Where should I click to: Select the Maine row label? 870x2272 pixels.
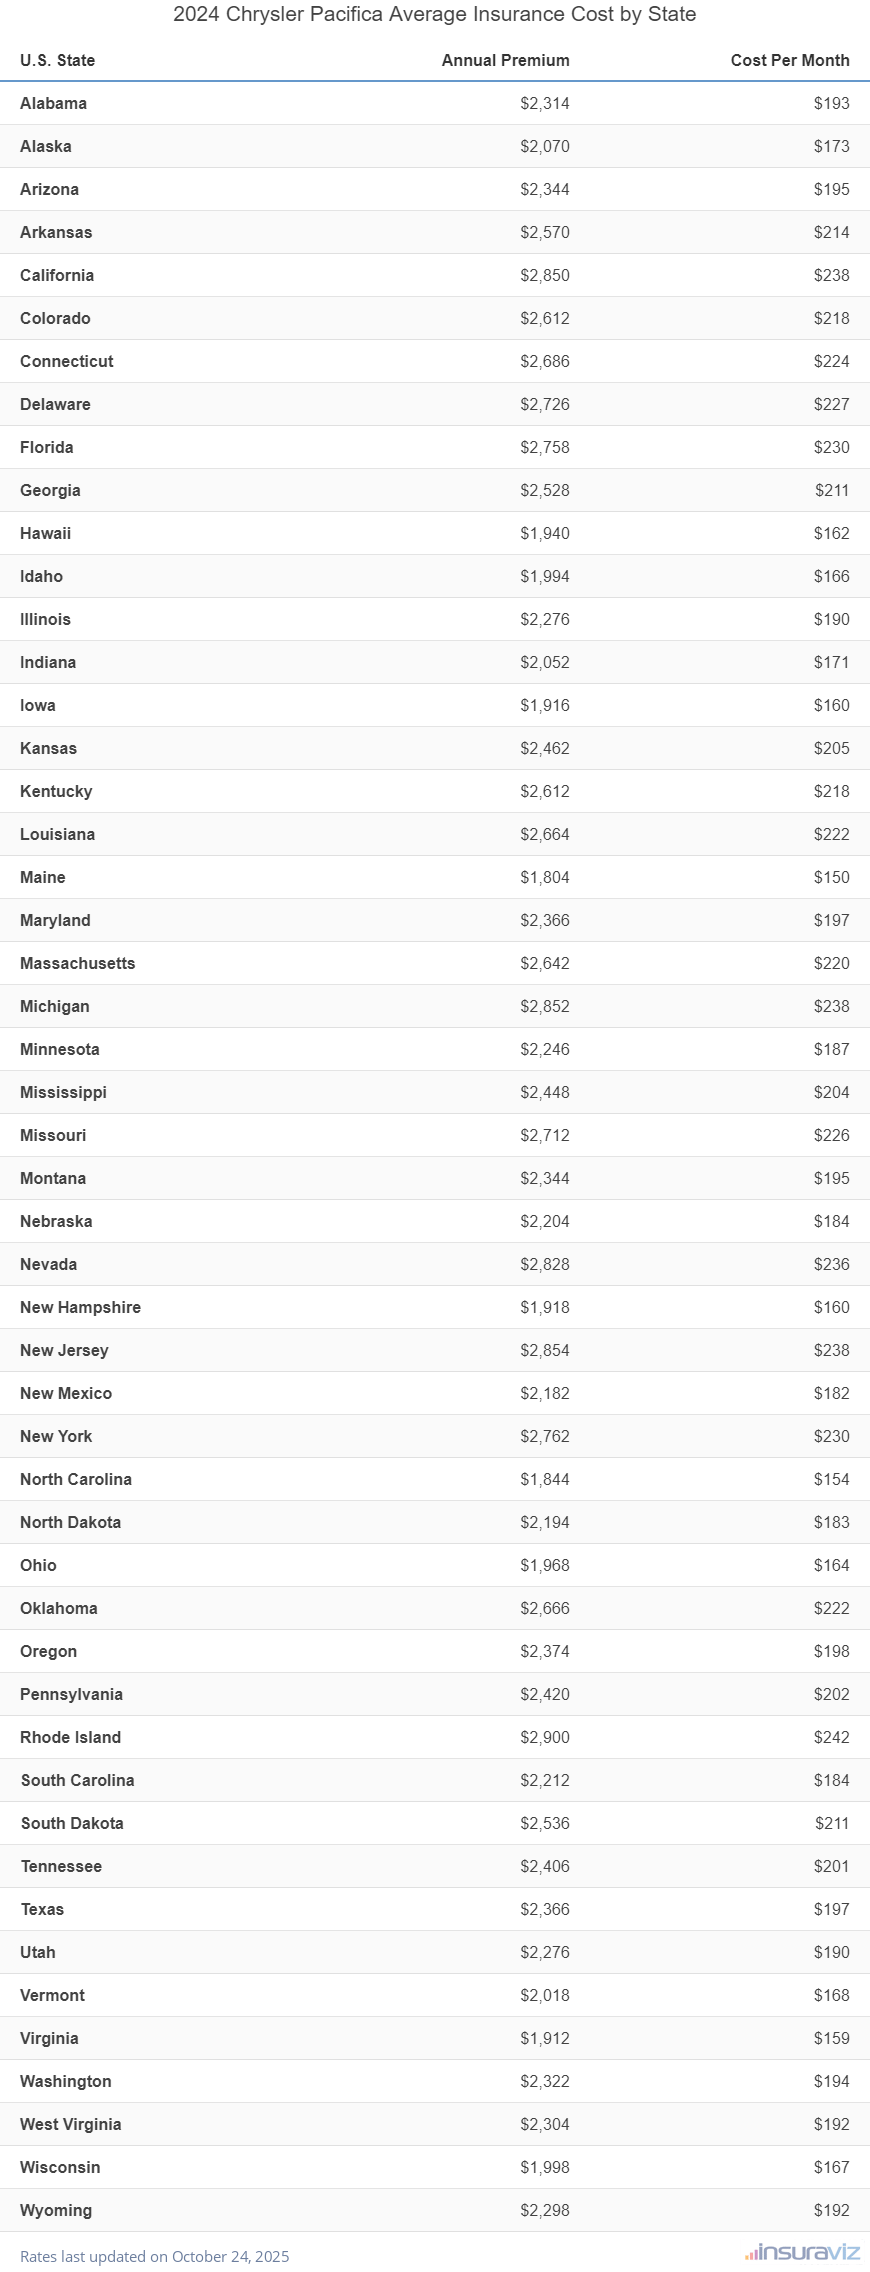43,877
